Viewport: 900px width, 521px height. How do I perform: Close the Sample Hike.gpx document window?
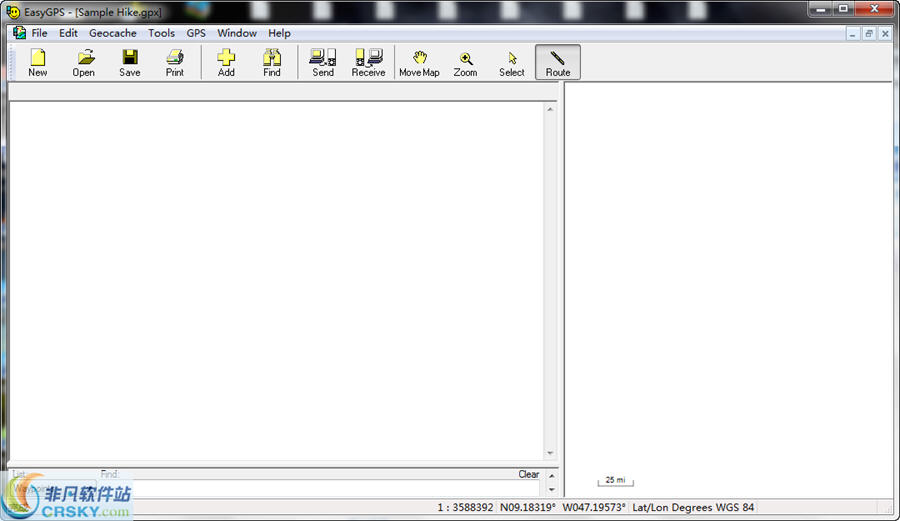point(885,34)
